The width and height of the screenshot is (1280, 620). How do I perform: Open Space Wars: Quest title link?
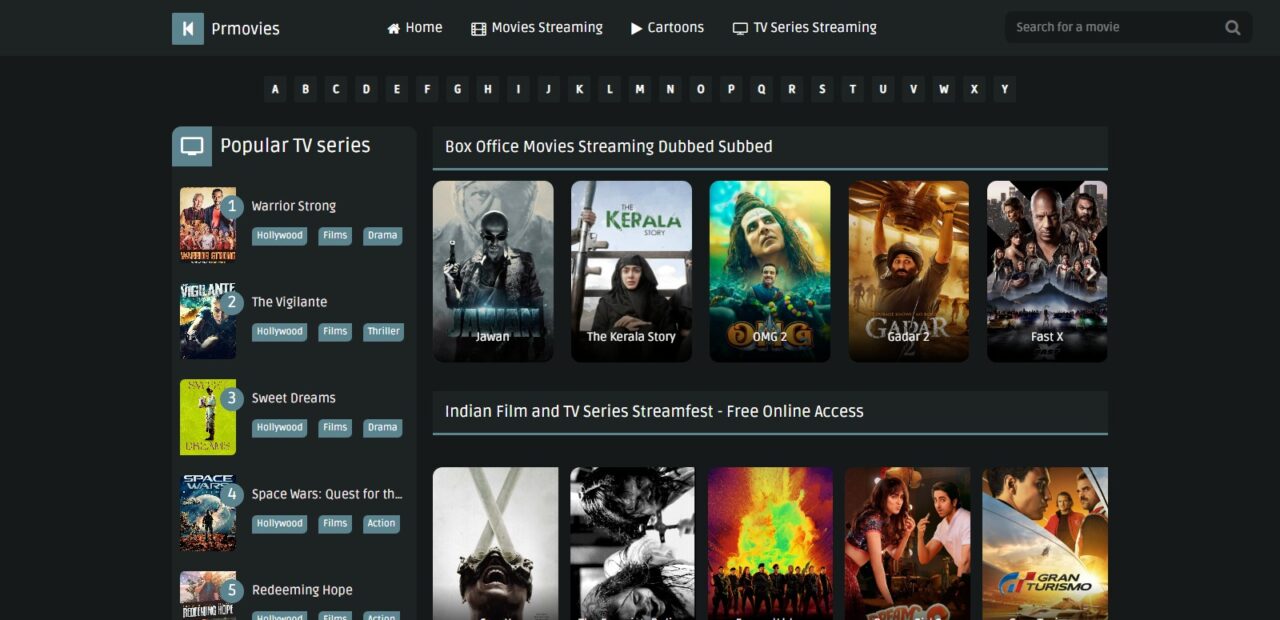[x=327, y=494]
